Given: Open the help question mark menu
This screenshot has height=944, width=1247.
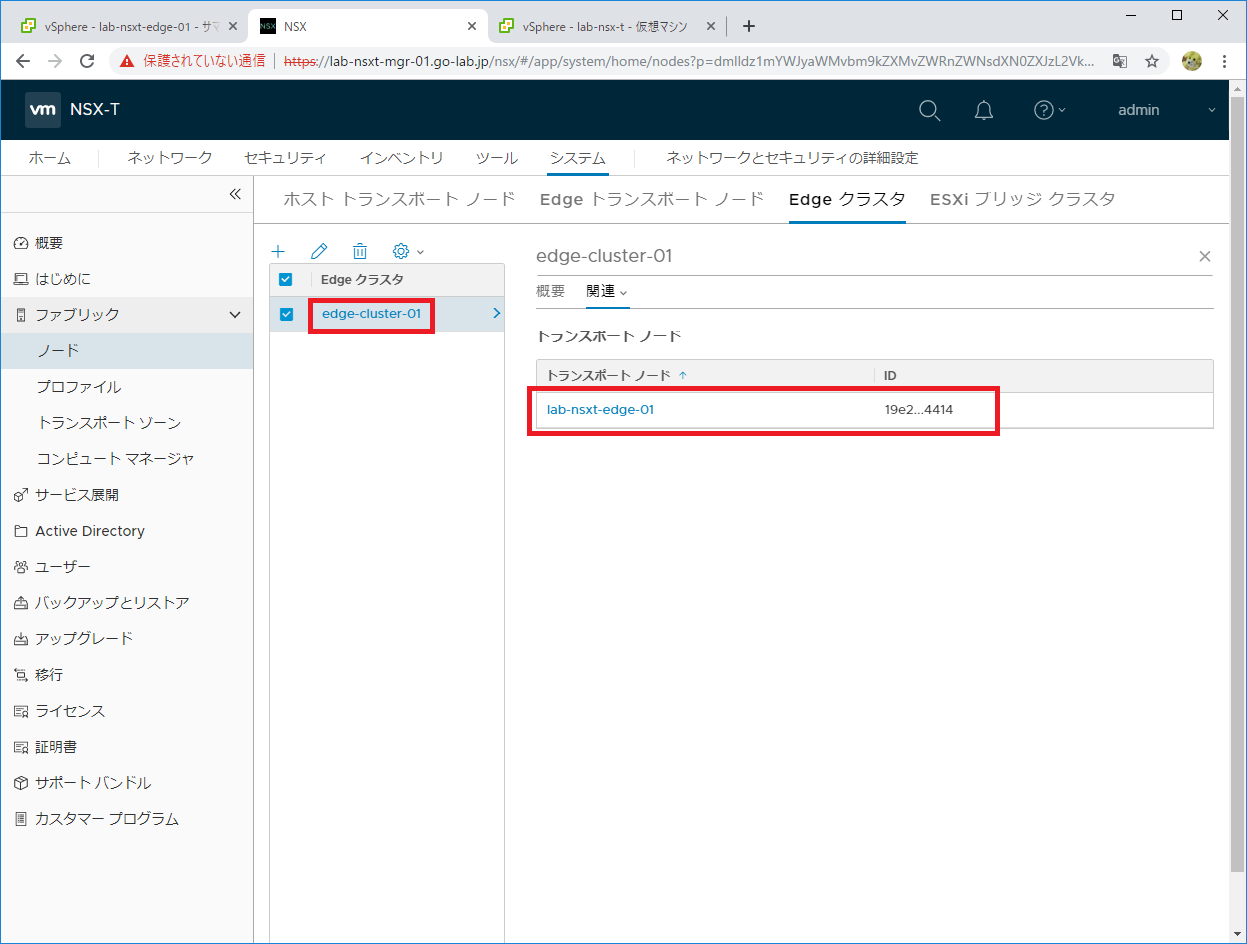Looking at the screenshot, I should pos(1049,110).
